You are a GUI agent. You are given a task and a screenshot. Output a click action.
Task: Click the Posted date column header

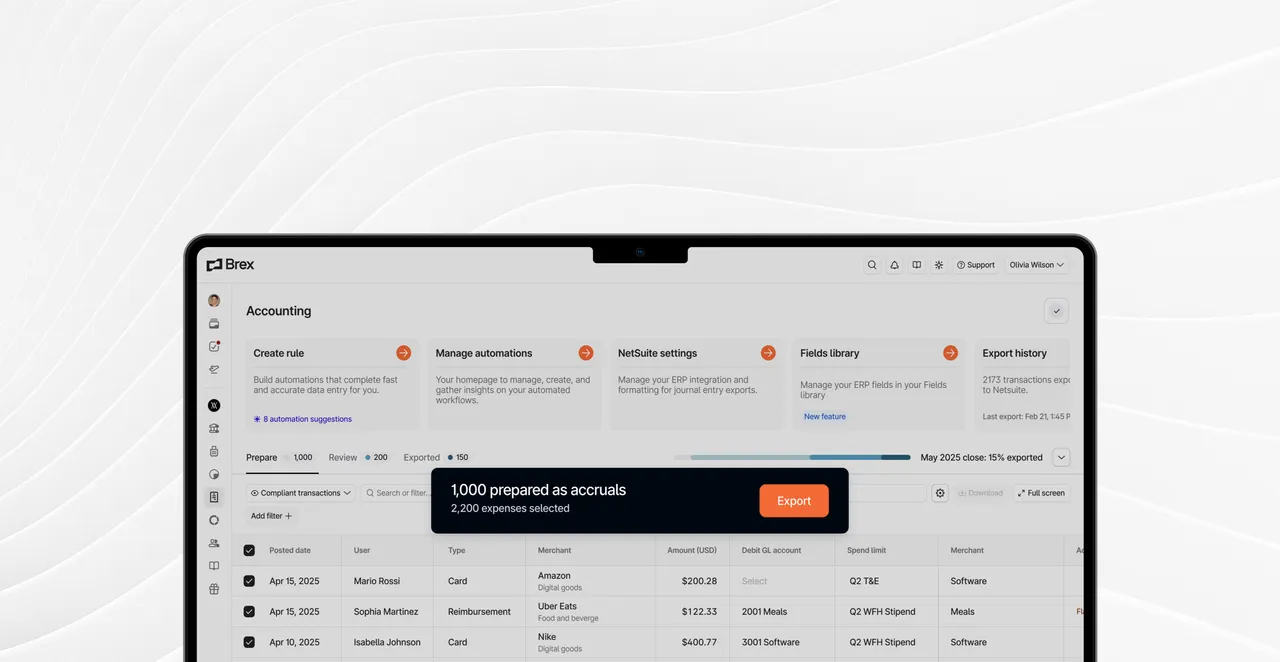point(290,550)
